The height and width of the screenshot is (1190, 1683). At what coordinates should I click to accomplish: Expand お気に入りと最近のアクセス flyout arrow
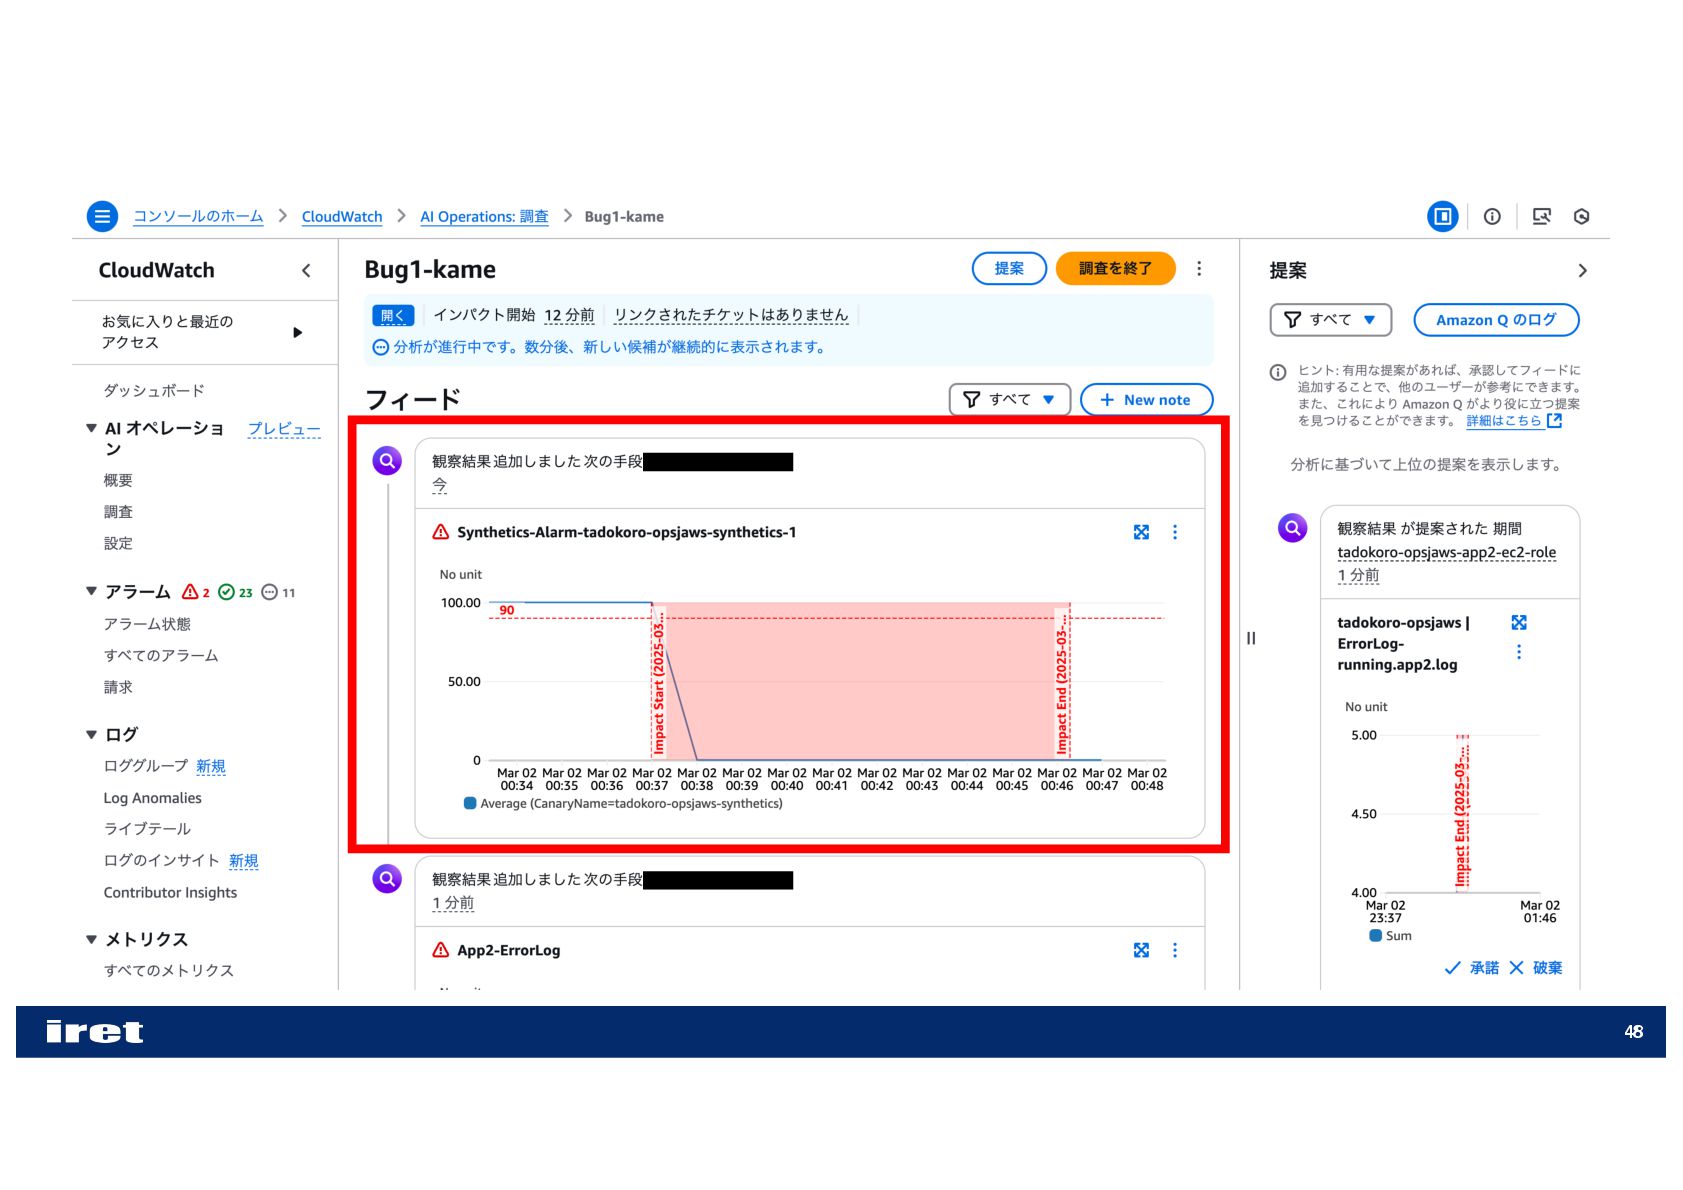[x=297, y=332]
